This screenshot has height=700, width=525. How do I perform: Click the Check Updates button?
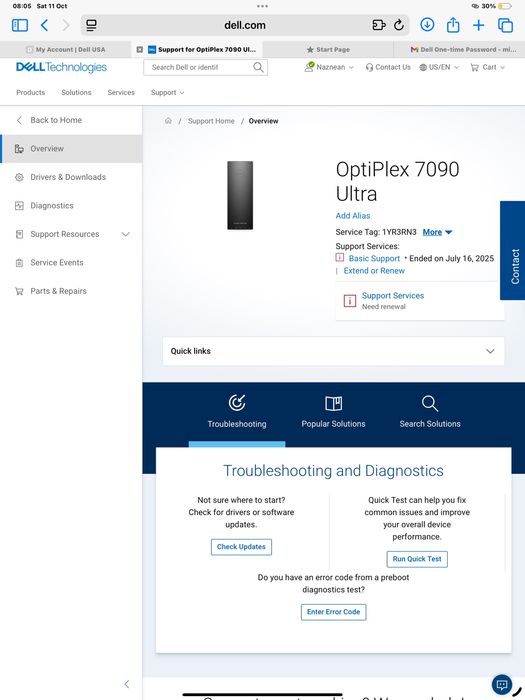(241, 547)
